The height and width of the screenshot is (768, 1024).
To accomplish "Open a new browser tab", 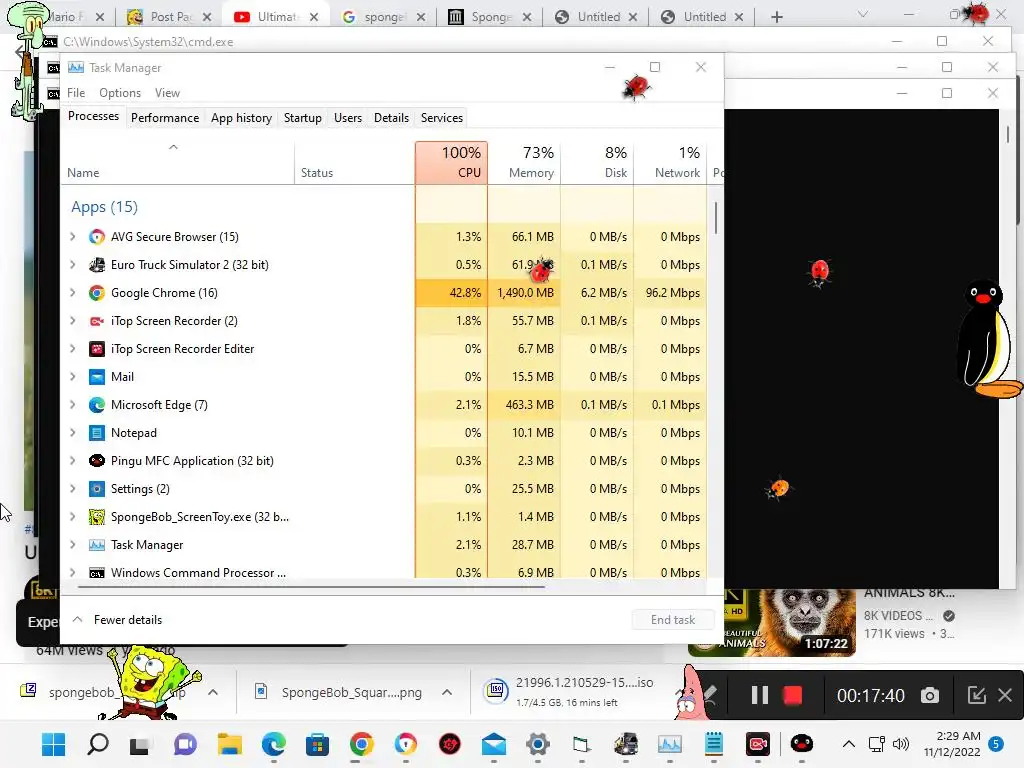I will (776, 17).
